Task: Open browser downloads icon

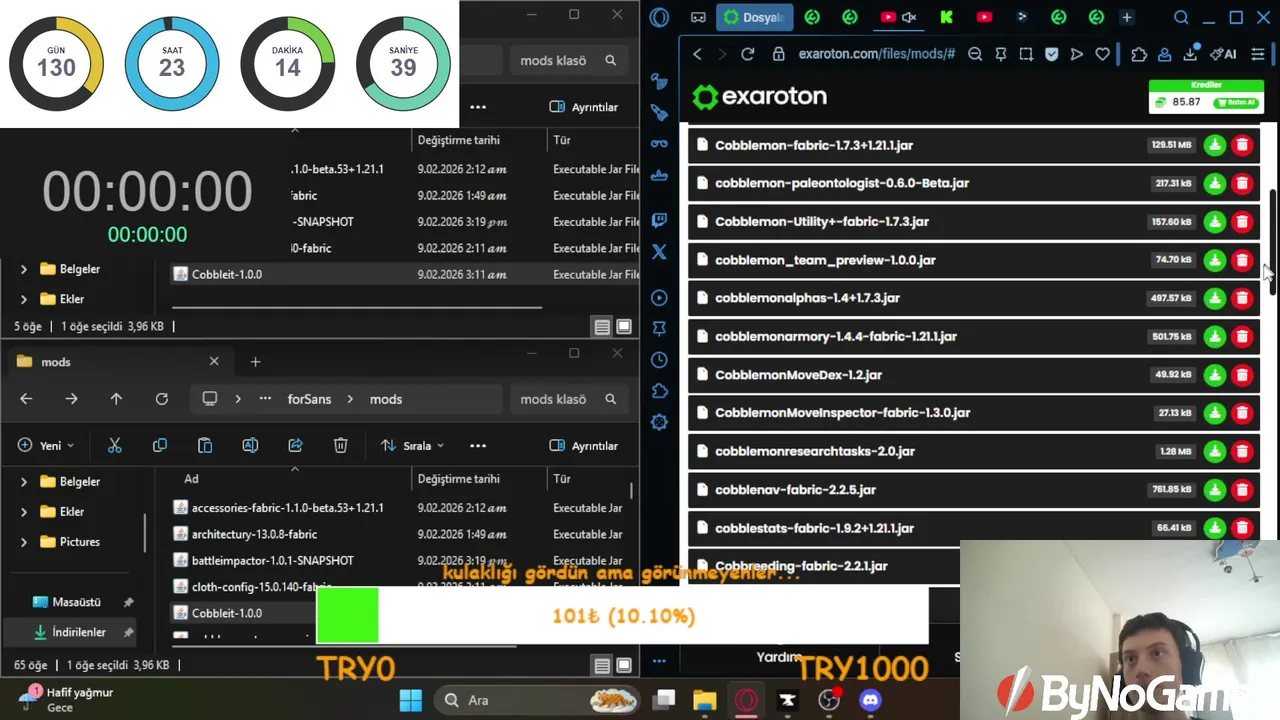Action: [1190, 54]
